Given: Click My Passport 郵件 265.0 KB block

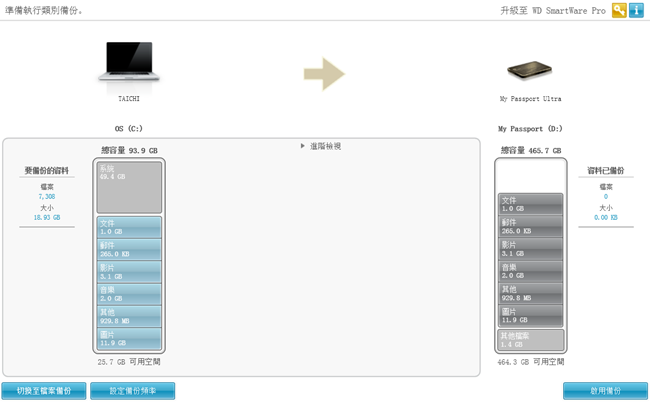Looking at the screenshot, I should coord(531,227).
